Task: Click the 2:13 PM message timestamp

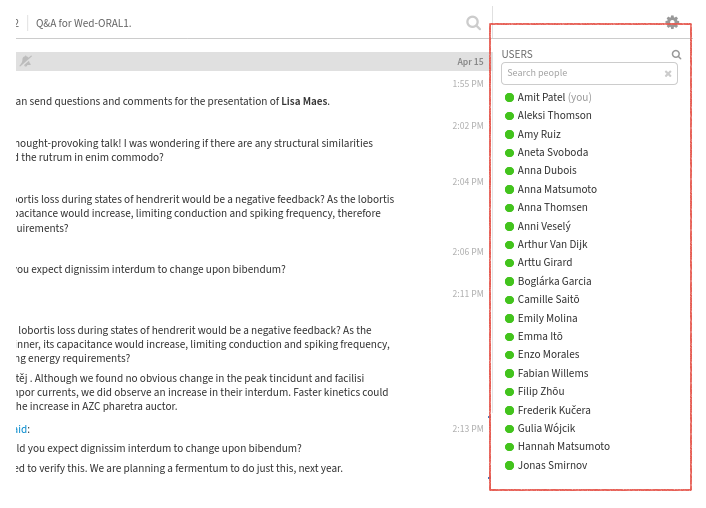Action: (x=467, y=429)
